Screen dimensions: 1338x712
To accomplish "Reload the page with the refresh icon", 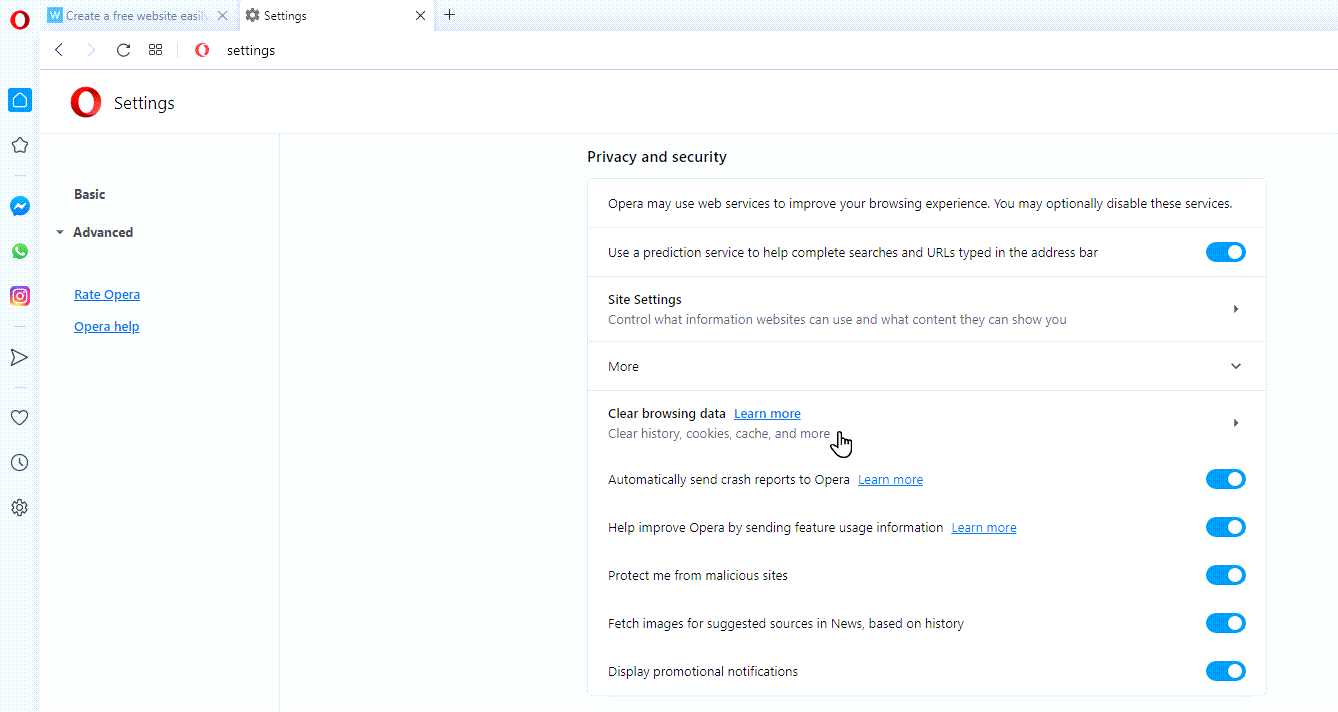I will tap(123, 50).
